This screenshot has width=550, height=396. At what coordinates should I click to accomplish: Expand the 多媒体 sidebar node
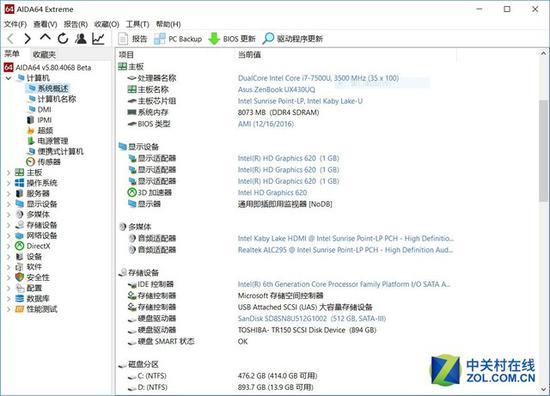point(8,215)
